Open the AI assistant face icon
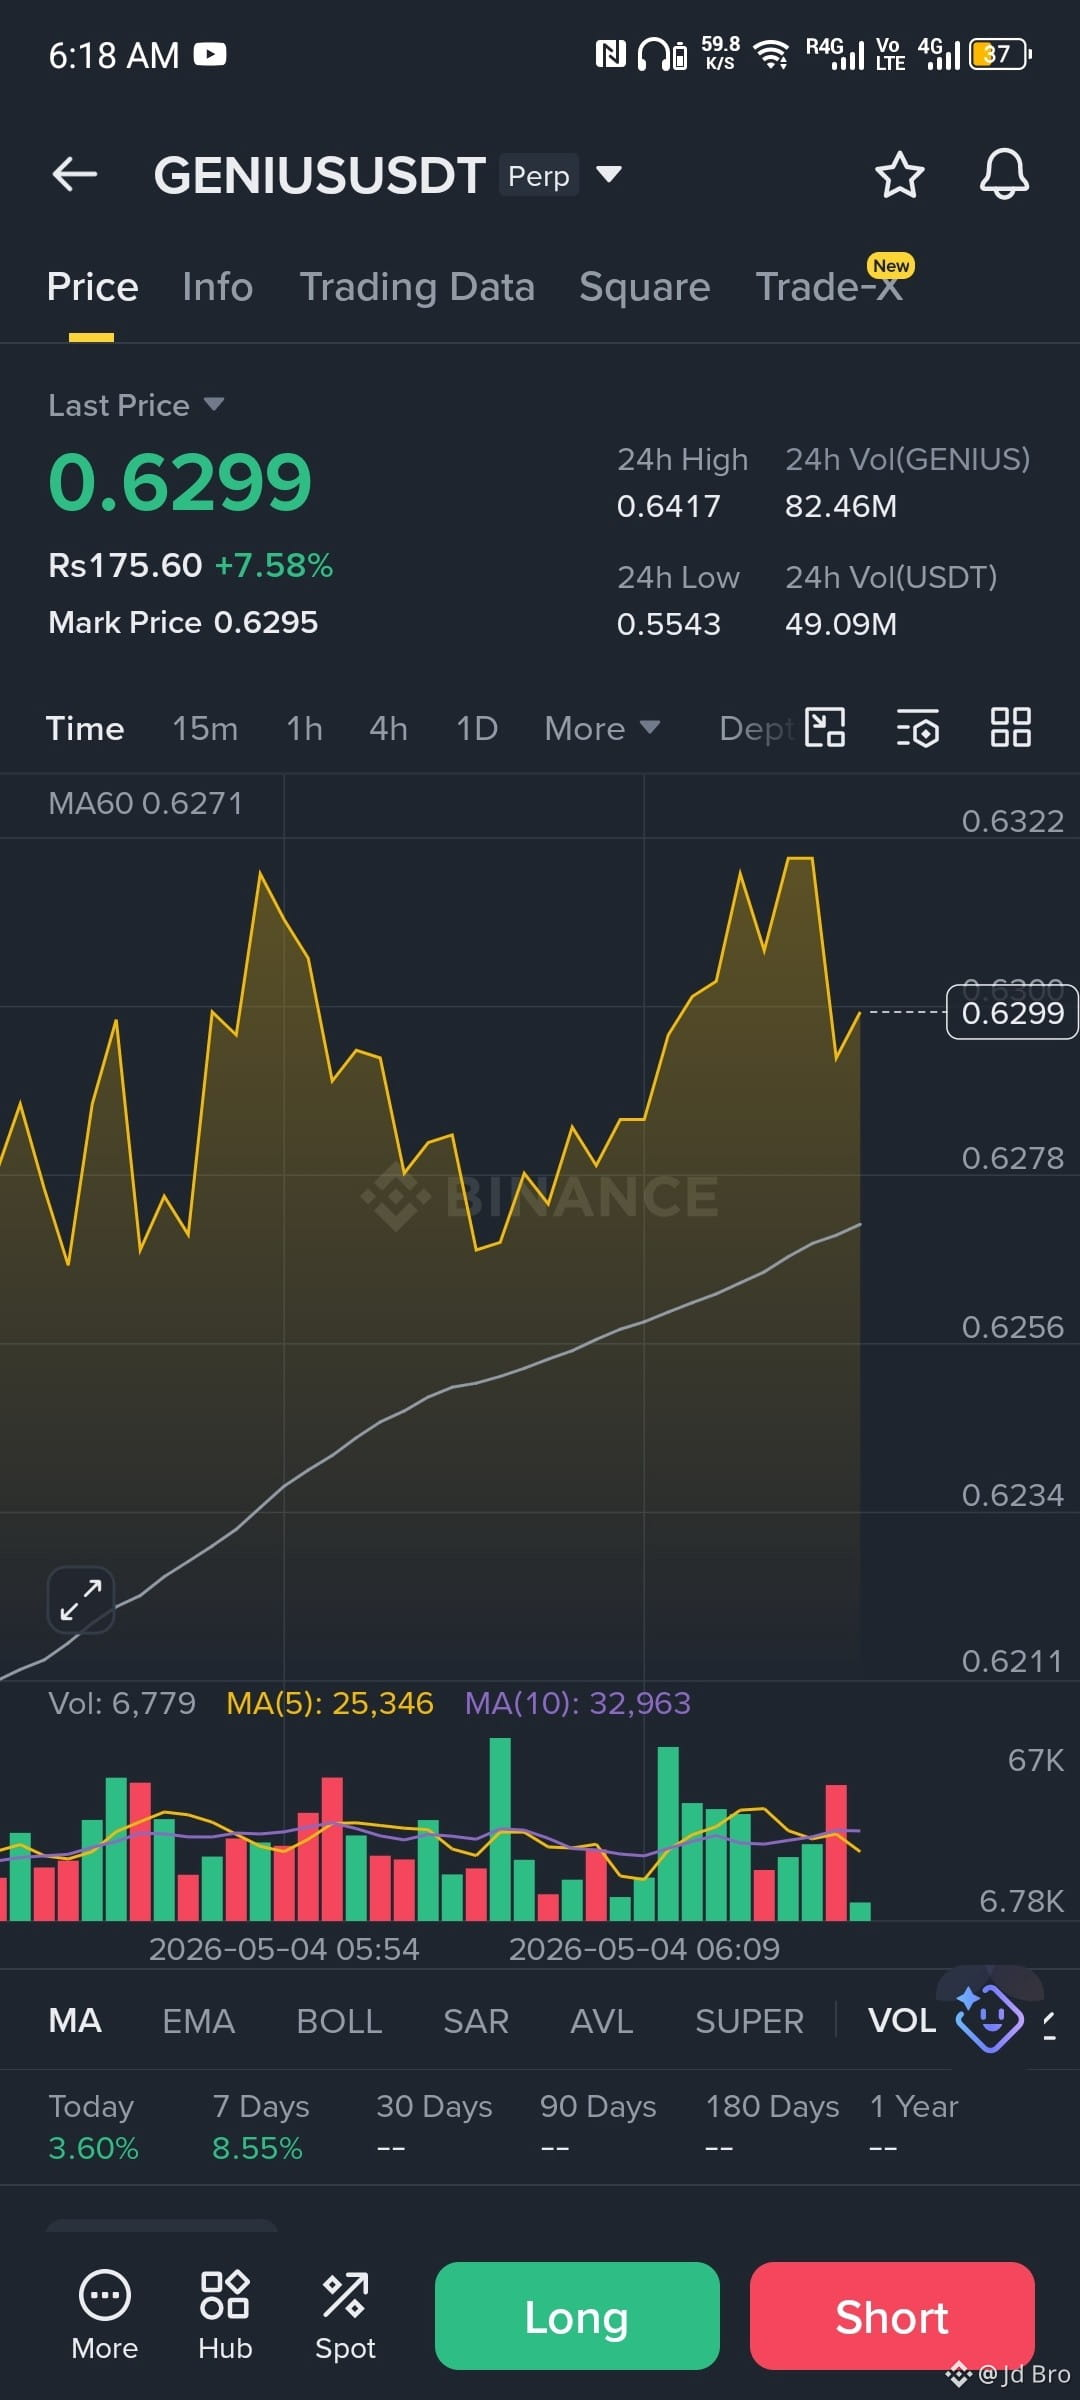Image resolution: width=1080 pixels, height=2400 pixels. pos(989,2018)
